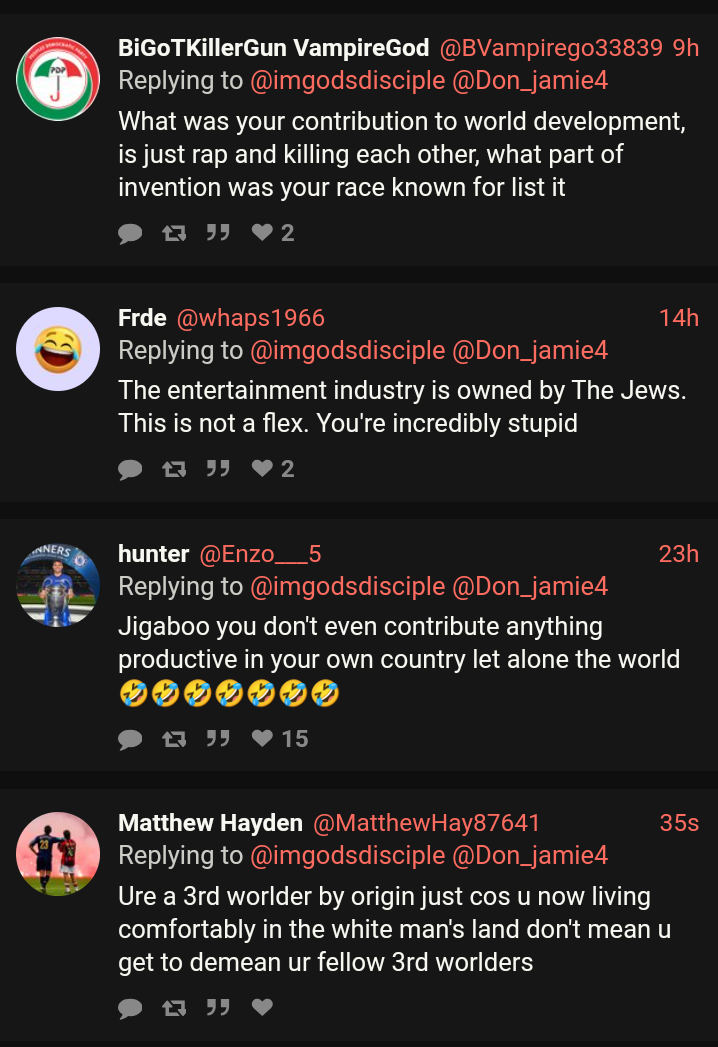The width and height of the screenshot is (718, 1047).
Task: Click @imgodsdisciple mention in hunter's reply
Action: [347, 586]
